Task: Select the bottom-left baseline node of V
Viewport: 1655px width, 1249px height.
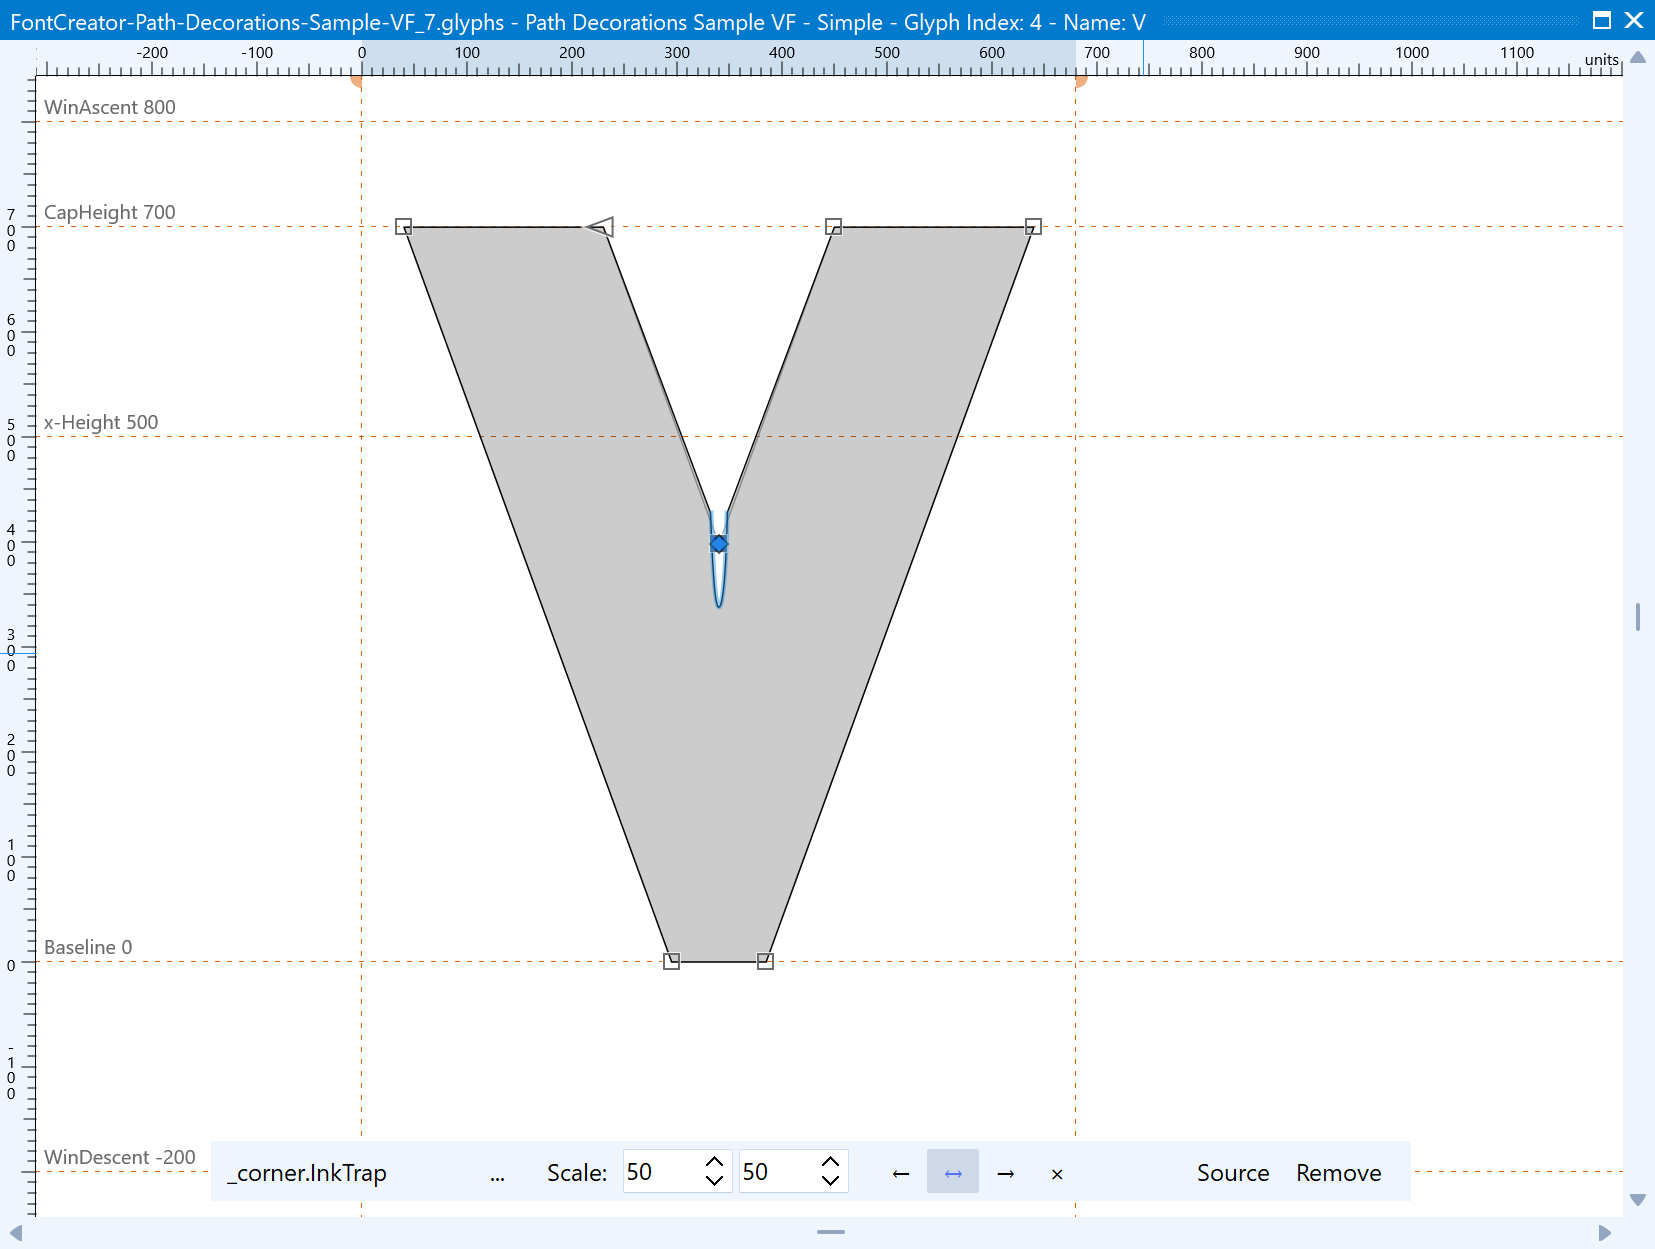Action: (x=671, y=961)
